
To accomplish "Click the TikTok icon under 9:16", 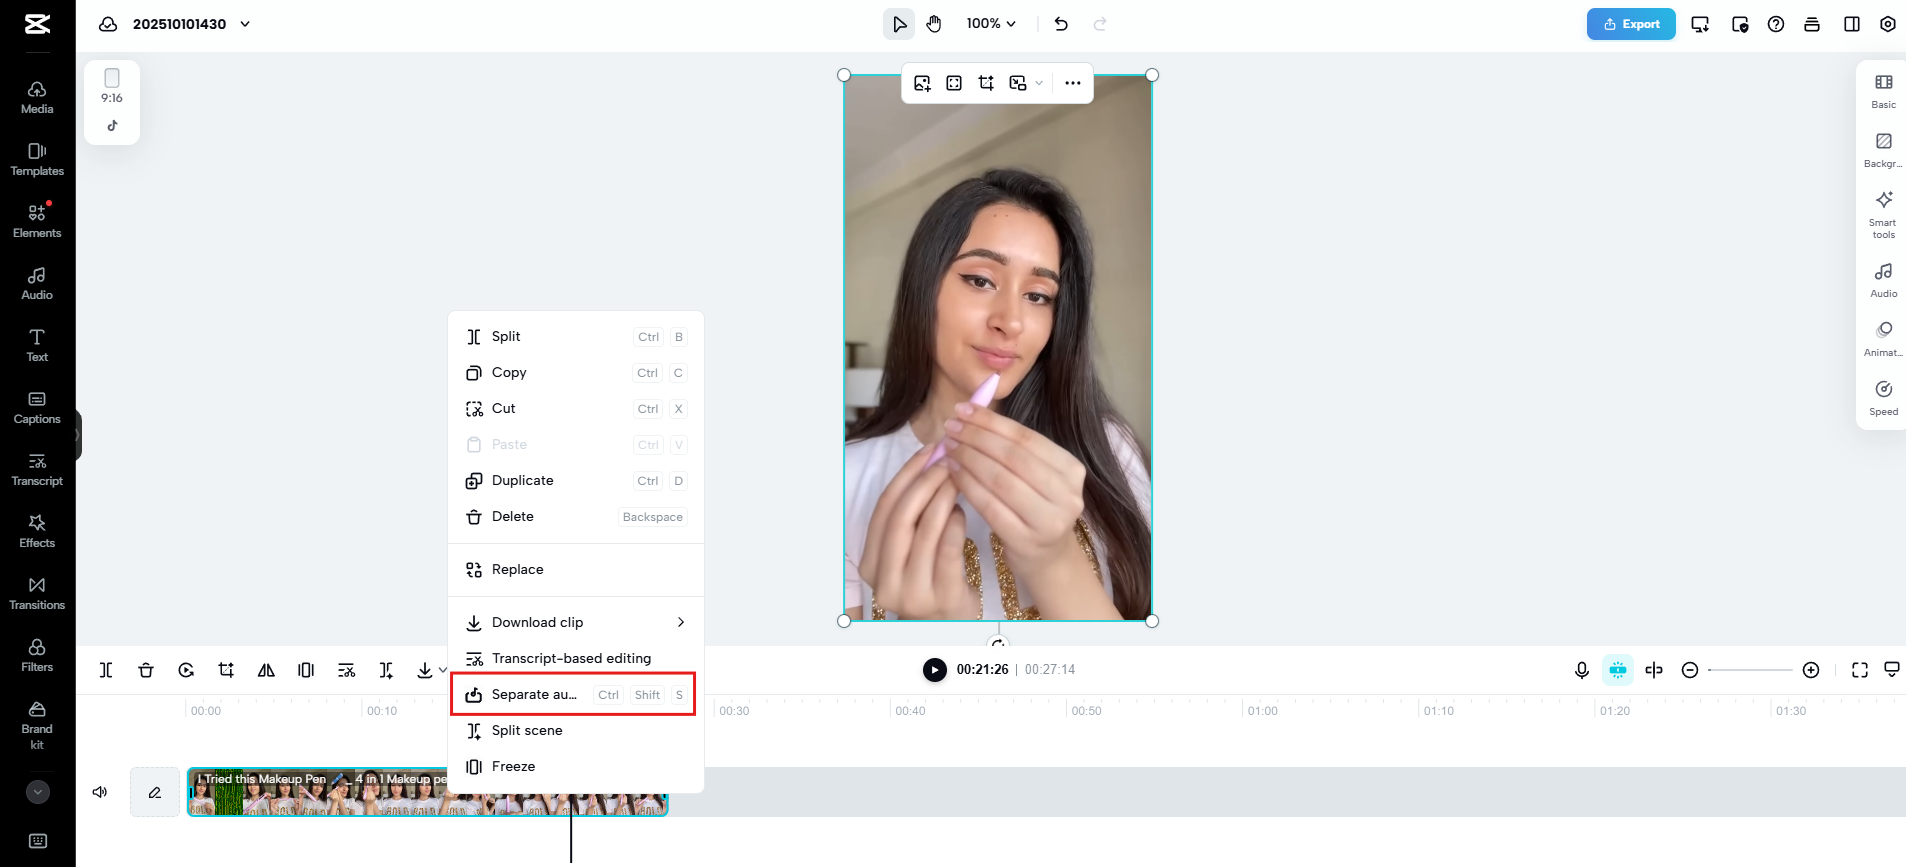I will point(112,126).
